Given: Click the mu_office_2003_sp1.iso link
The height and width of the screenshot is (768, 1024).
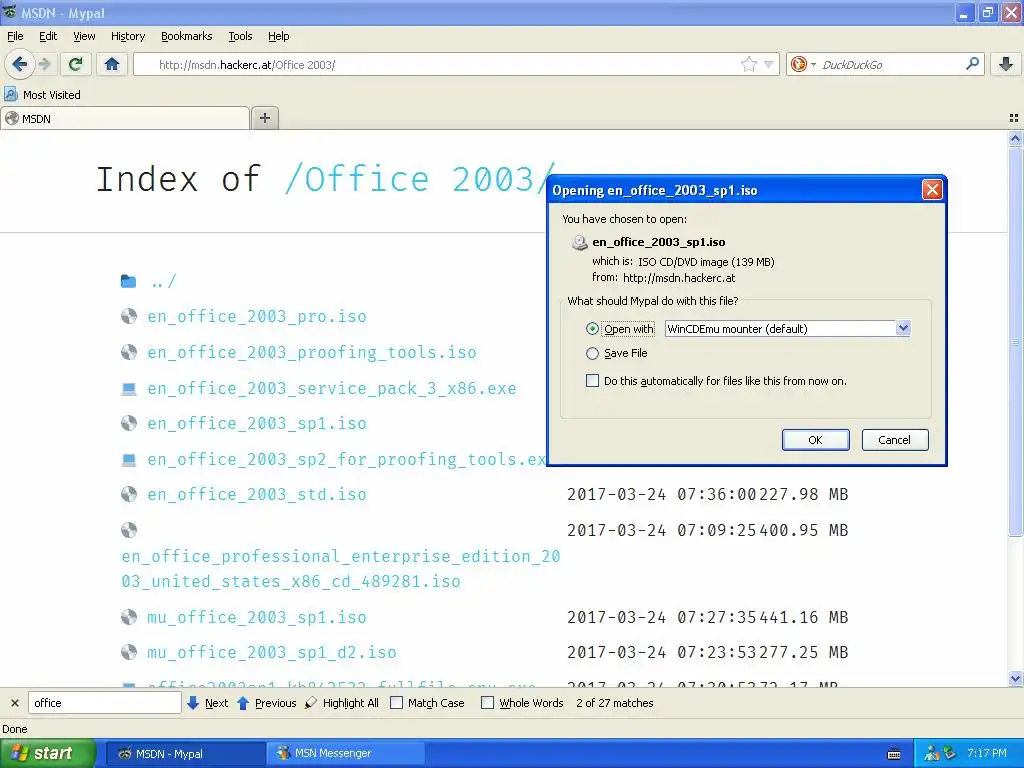Looking at the screenshot, I should pyautogui.click(x=257, y=617).
